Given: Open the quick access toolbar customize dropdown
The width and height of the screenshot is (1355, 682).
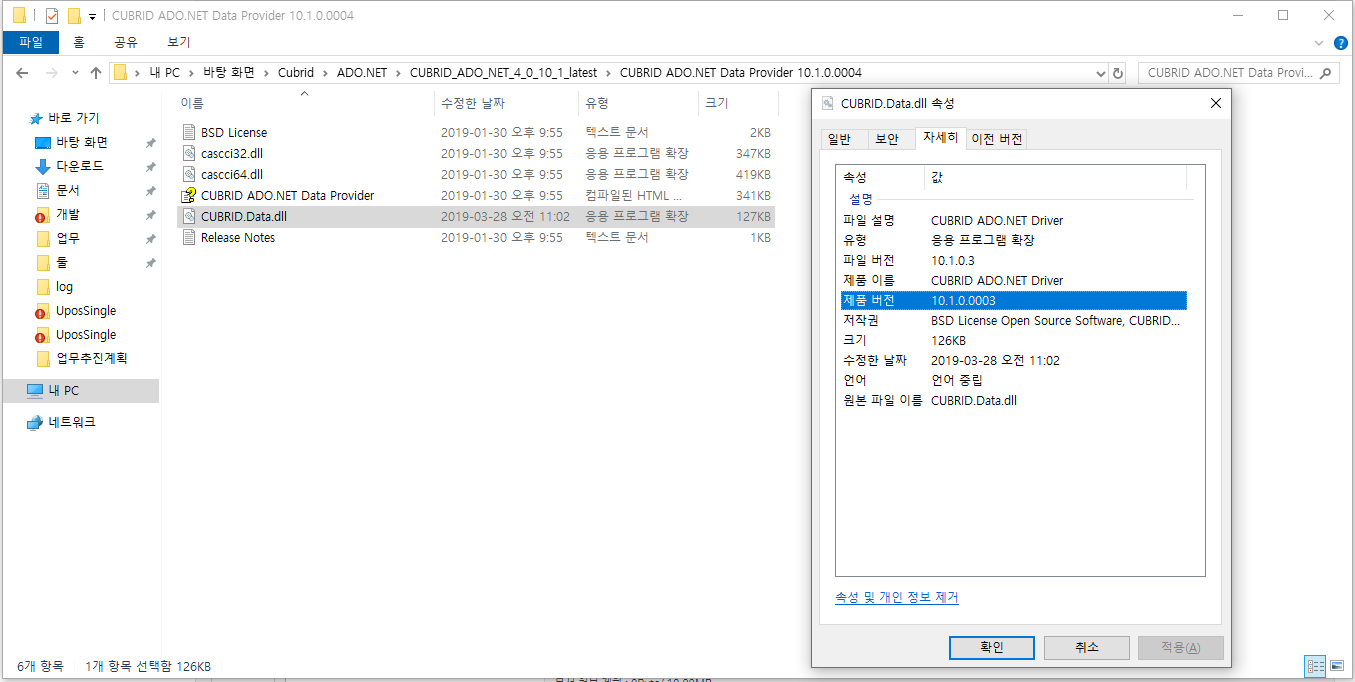Looking at the screenshot, I should click(x=93, y=16).
